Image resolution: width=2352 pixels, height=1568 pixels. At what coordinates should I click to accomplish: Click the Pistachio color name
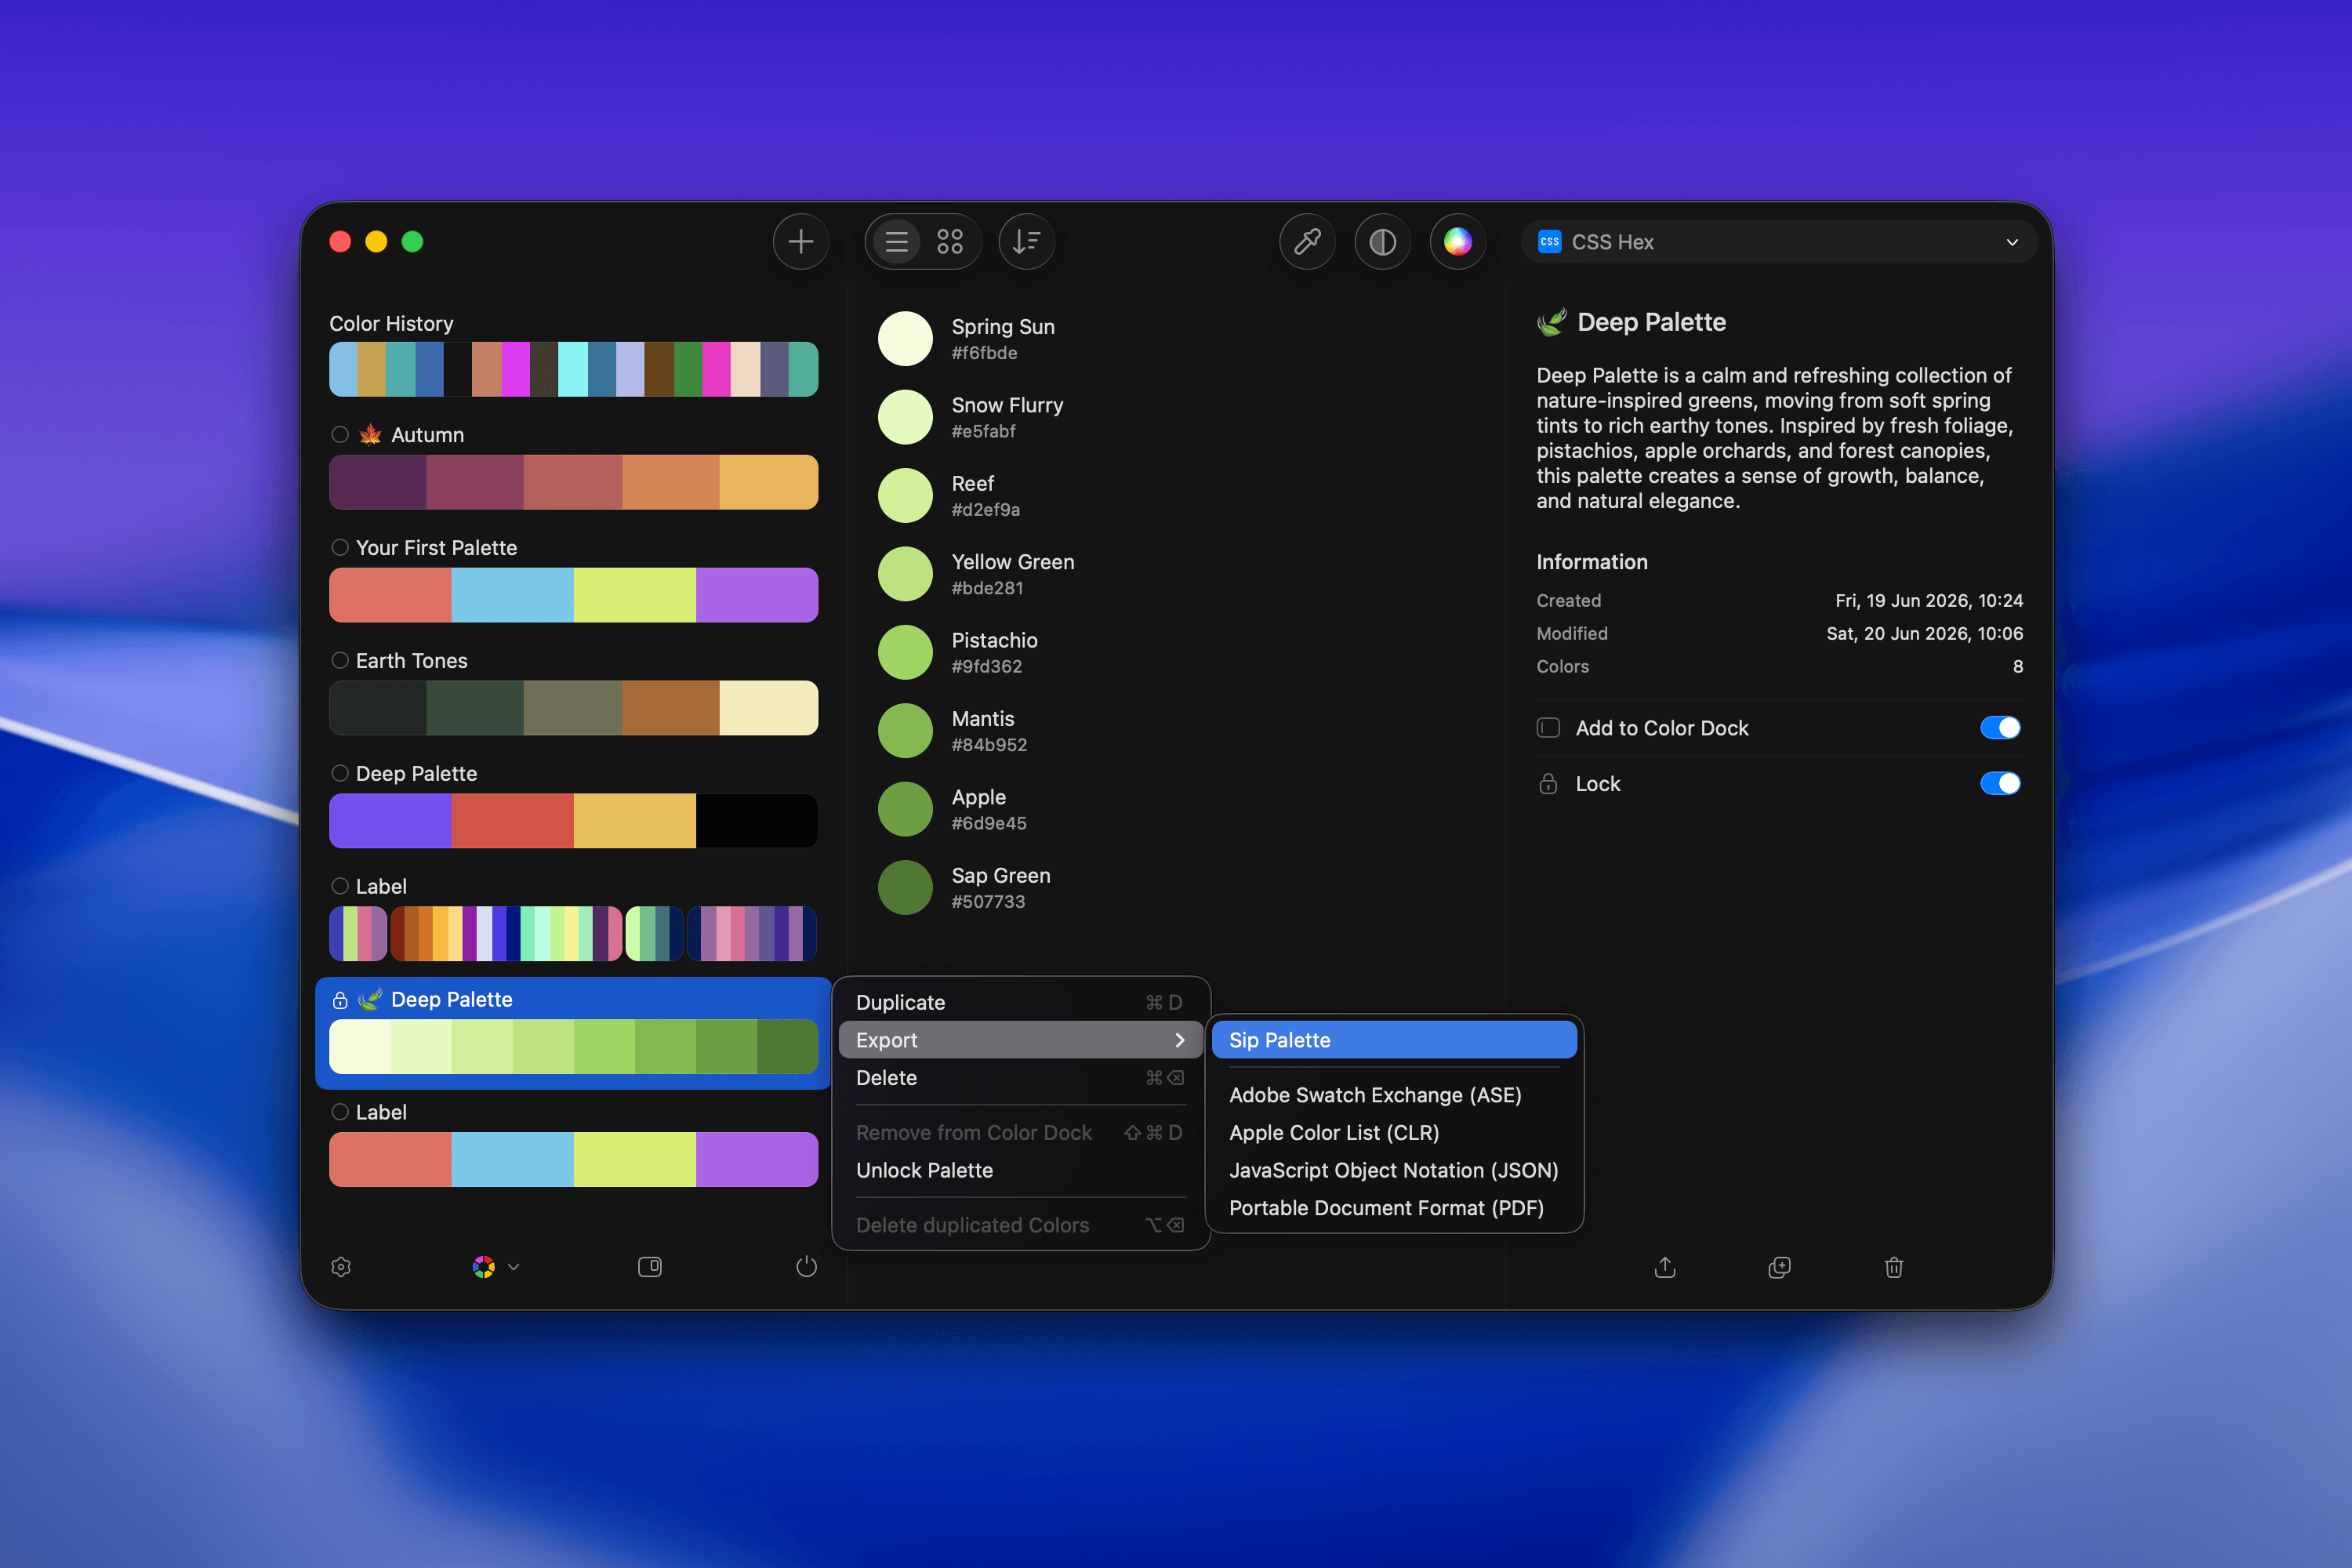(x=994, y=640)
